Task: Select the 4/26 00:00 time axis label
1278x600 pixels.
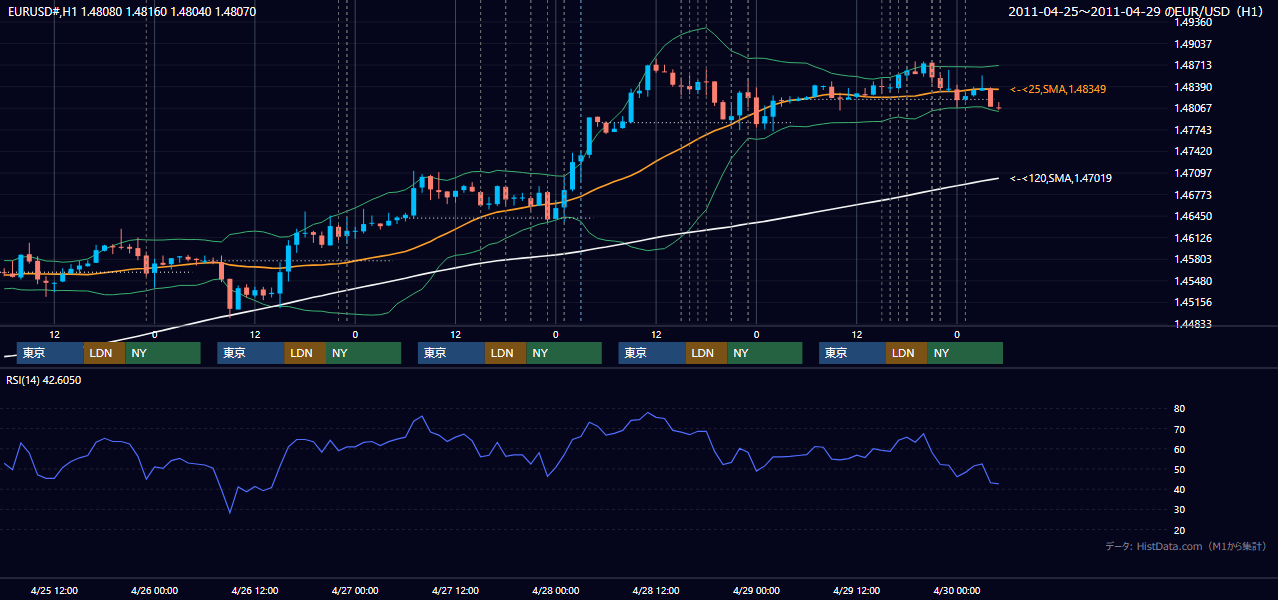Action: tap(154, 591)
